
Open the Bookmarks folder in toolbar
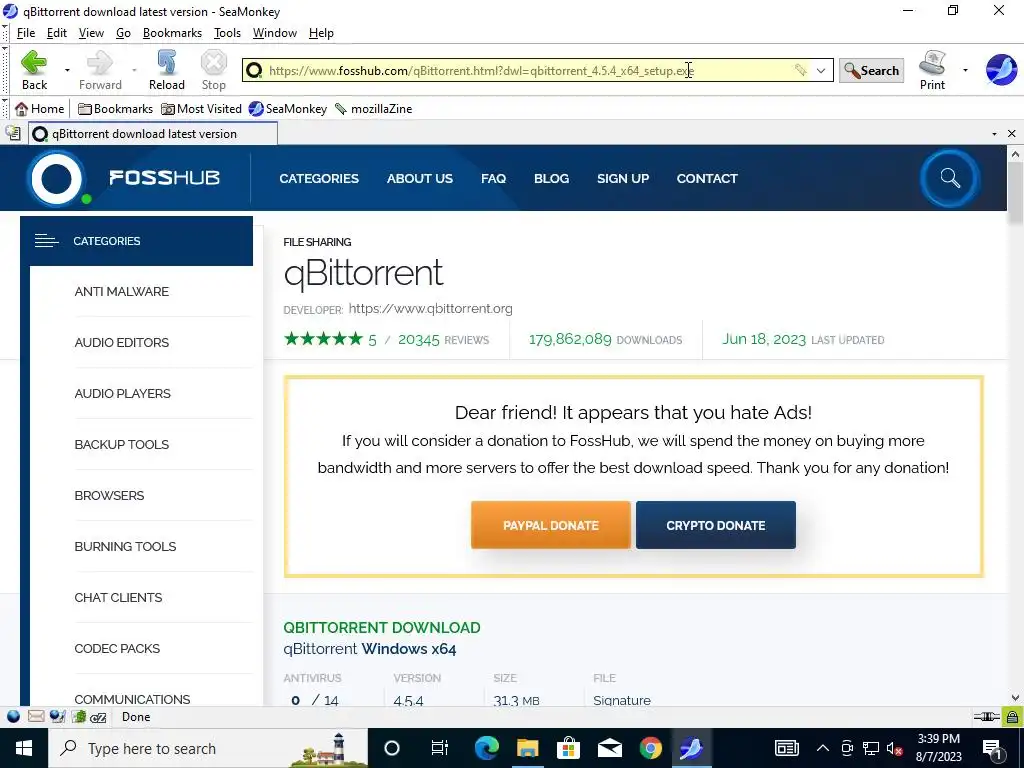tap(116, 108)
